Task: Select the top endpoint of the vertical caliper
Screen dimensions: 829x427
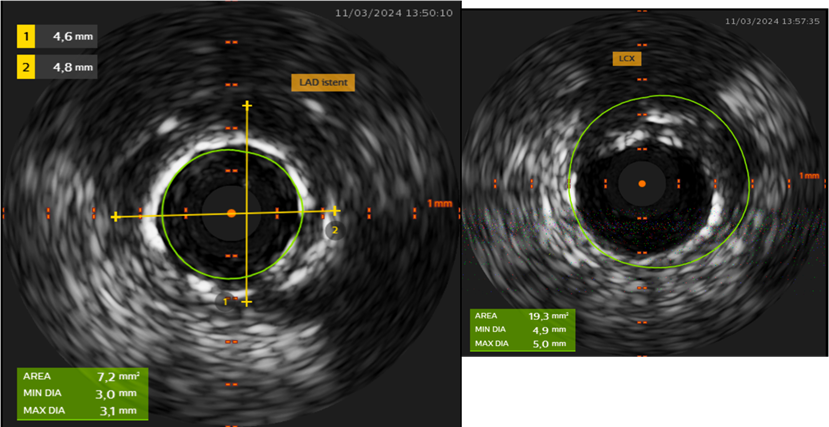Action: 247,104
